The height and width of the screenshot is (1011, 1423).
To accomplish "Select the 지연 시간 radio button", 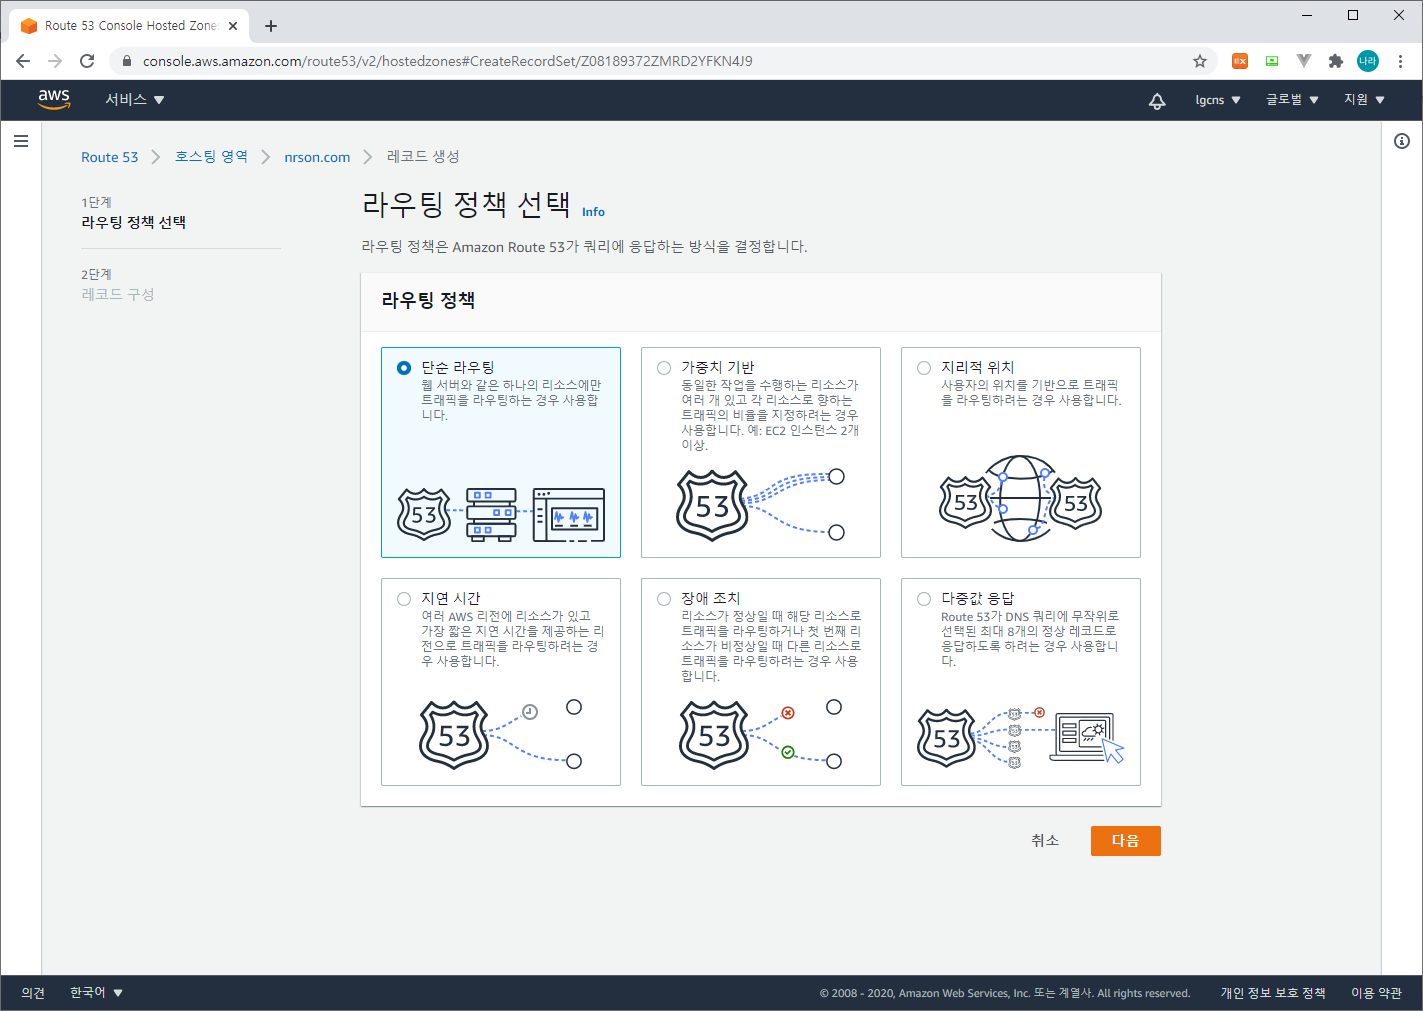I will point(404,599).
